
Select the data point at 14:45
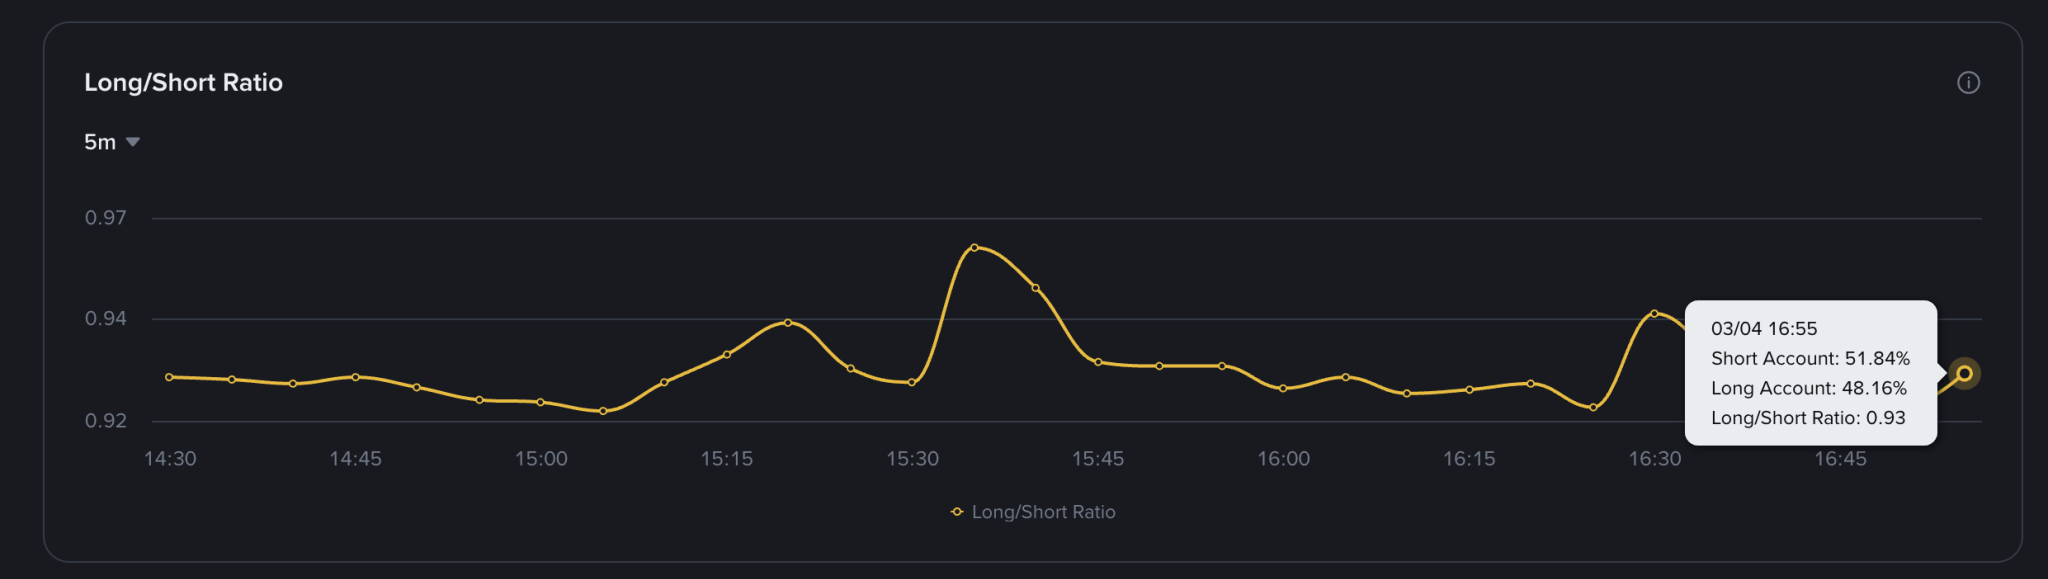click(355, 377)
